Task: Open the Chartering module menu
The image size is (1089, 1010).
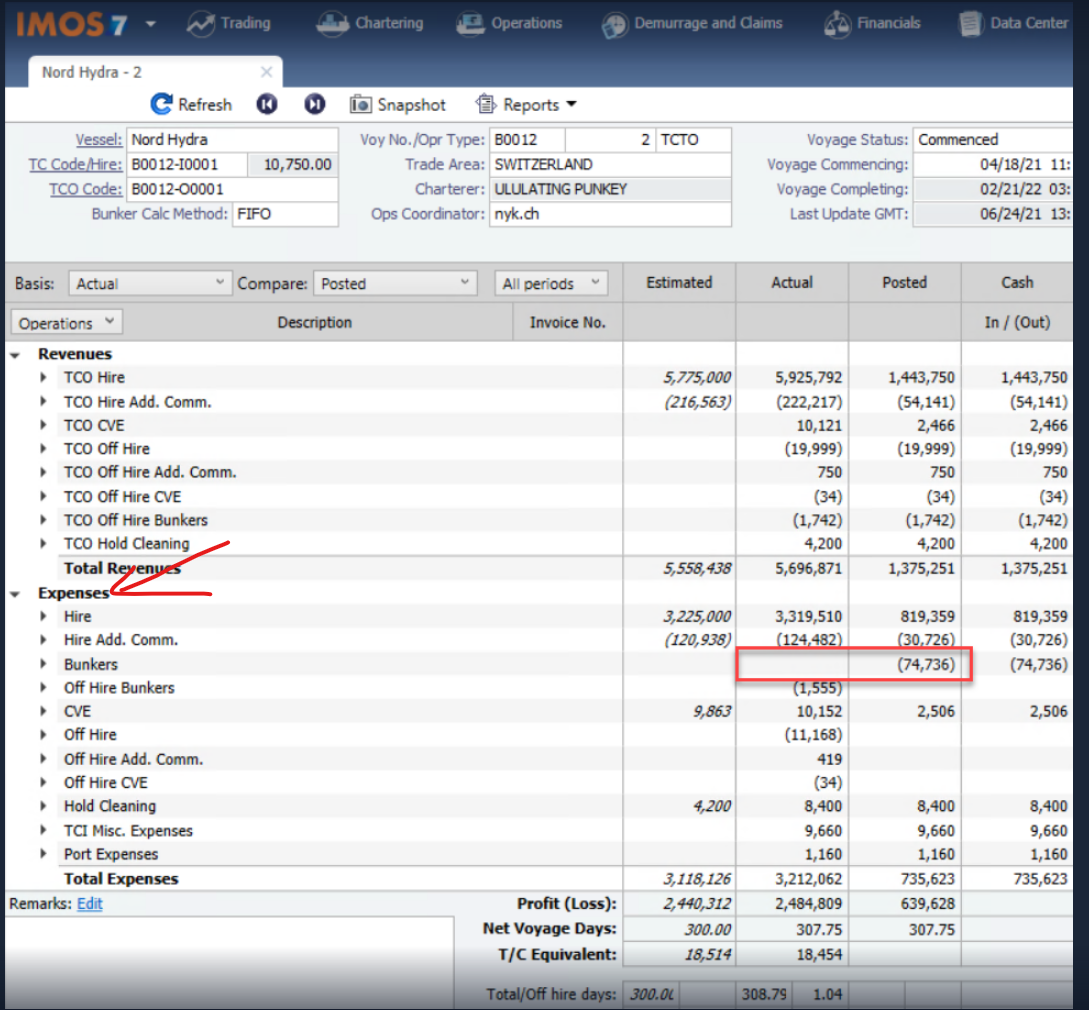Action: click(370, 23)
